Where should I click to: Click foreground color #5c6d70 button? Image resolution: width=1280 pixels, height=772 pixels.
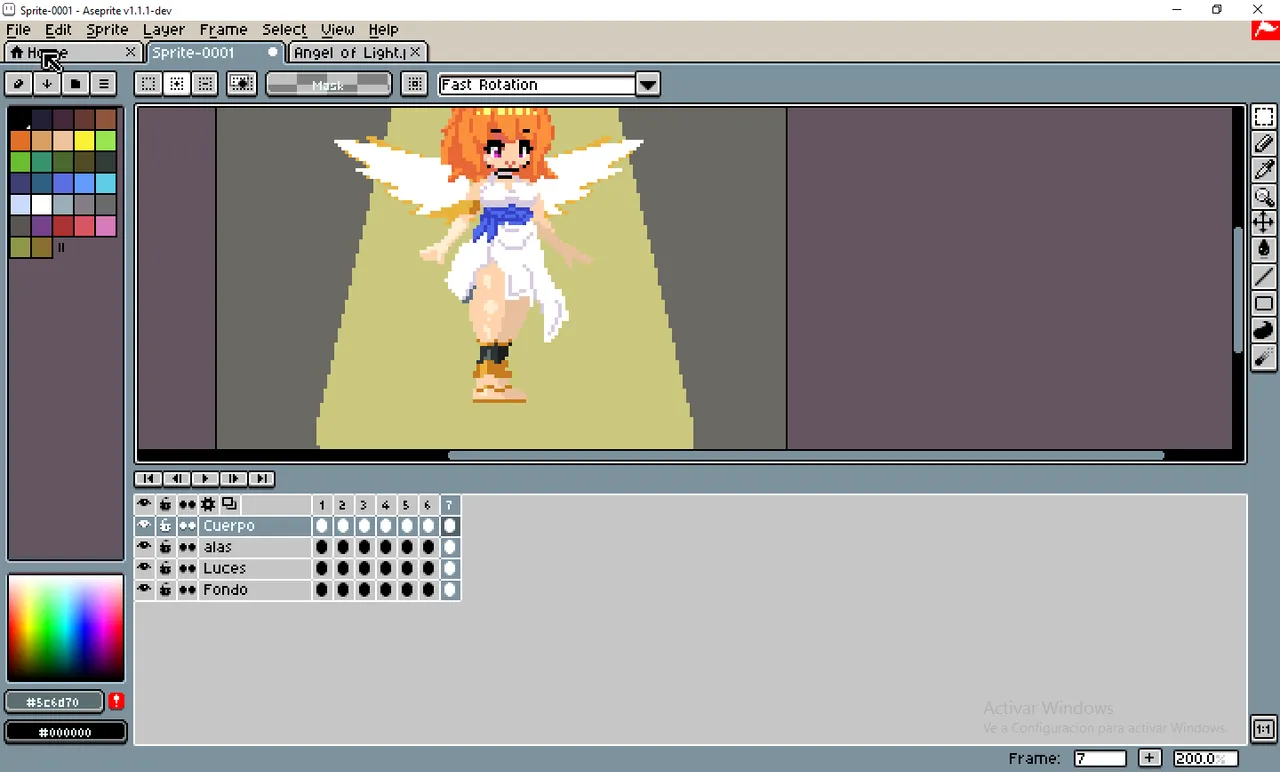[55, 702]
